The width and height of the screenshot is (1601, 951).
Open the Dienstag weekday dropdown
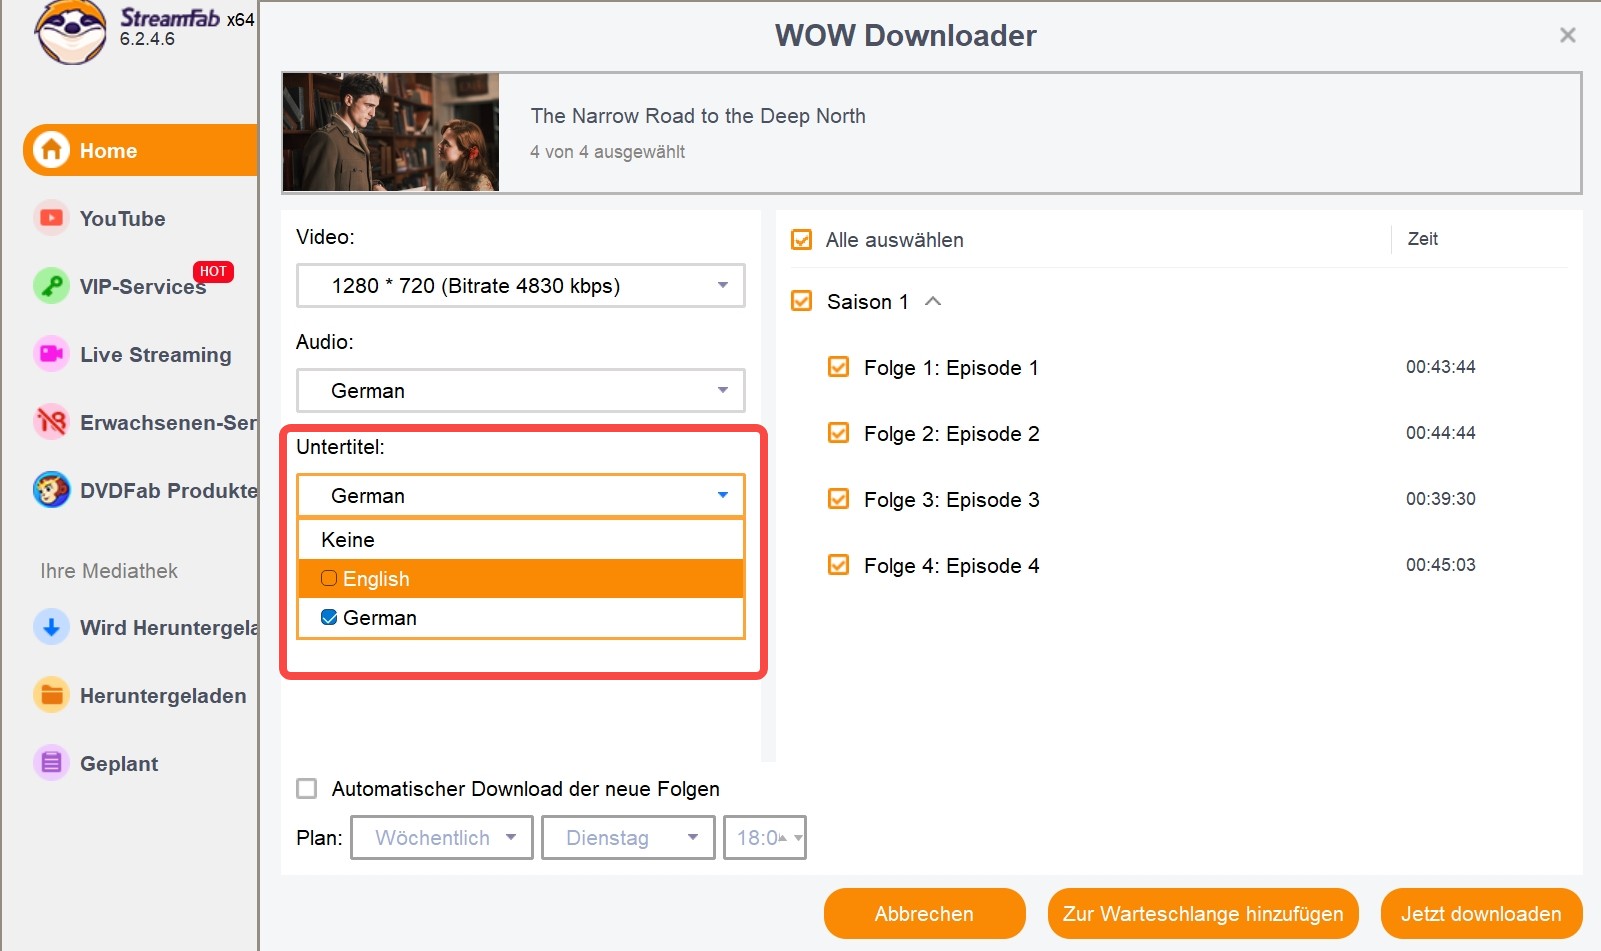628,838
